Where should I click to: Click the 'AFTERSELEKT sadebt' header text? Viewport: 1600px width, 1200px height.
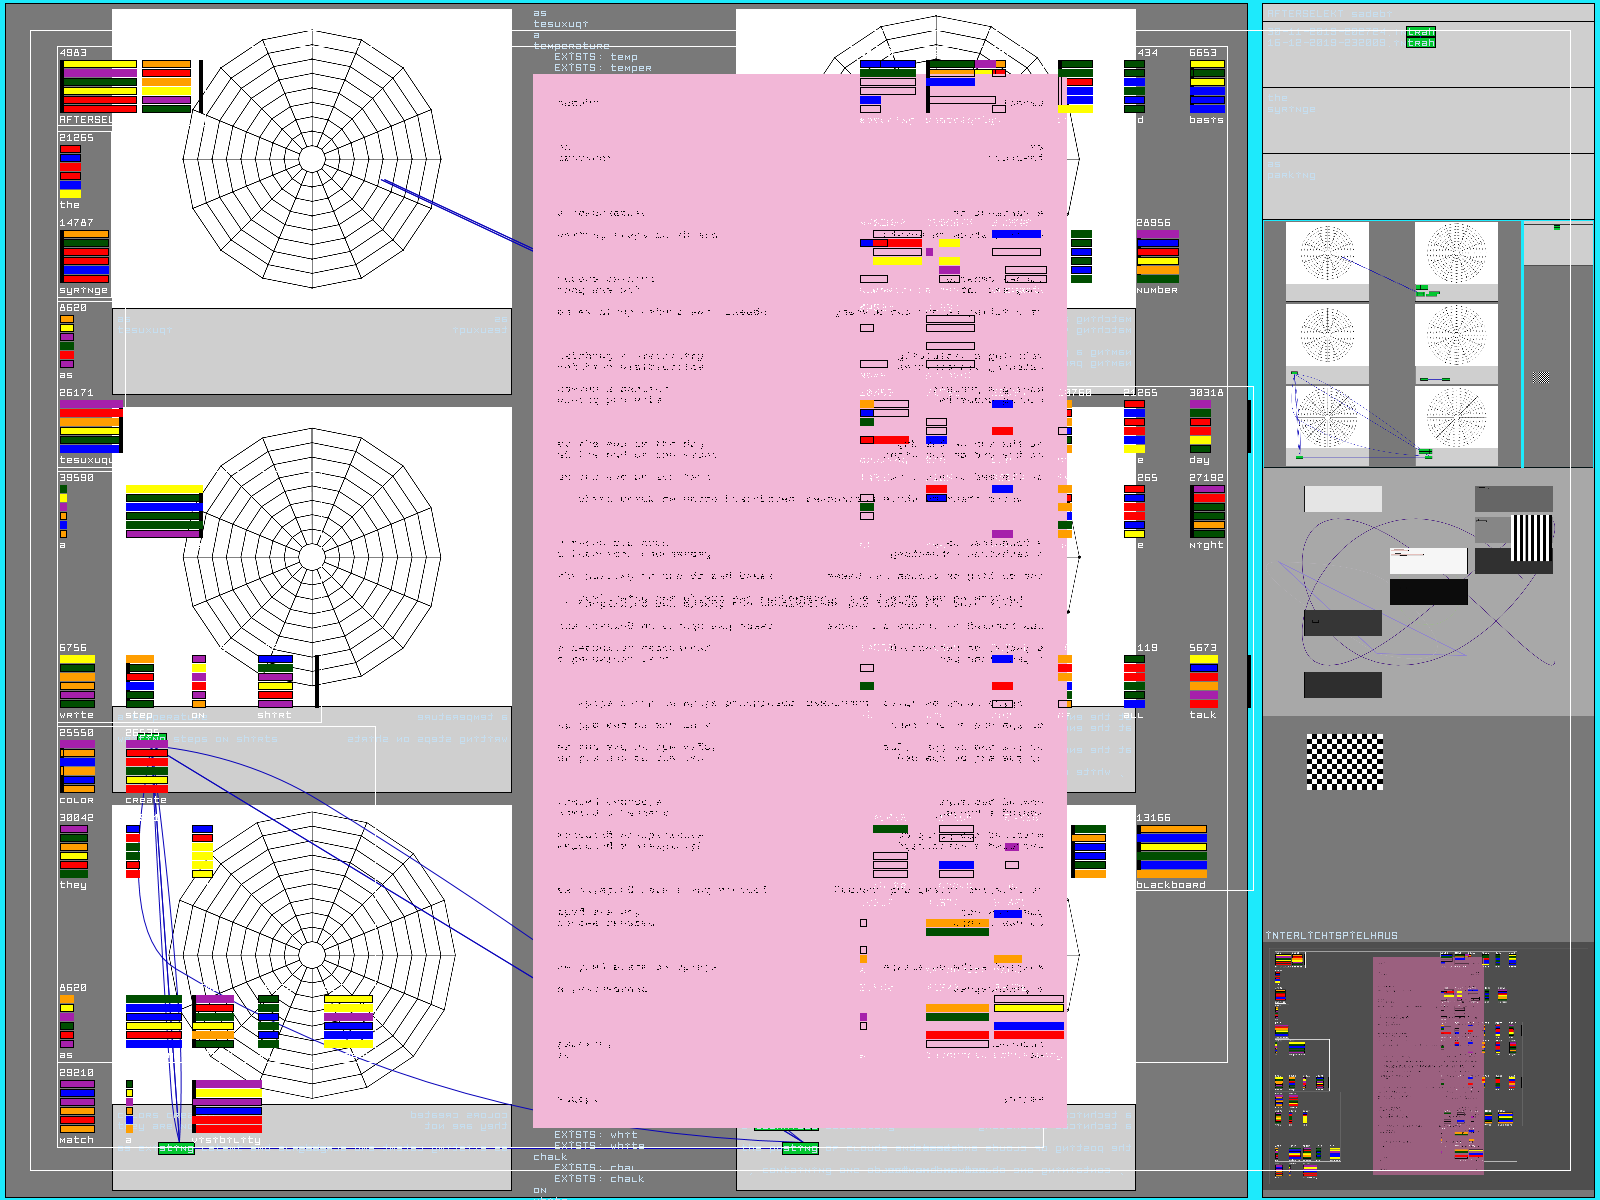point(1332,14)
